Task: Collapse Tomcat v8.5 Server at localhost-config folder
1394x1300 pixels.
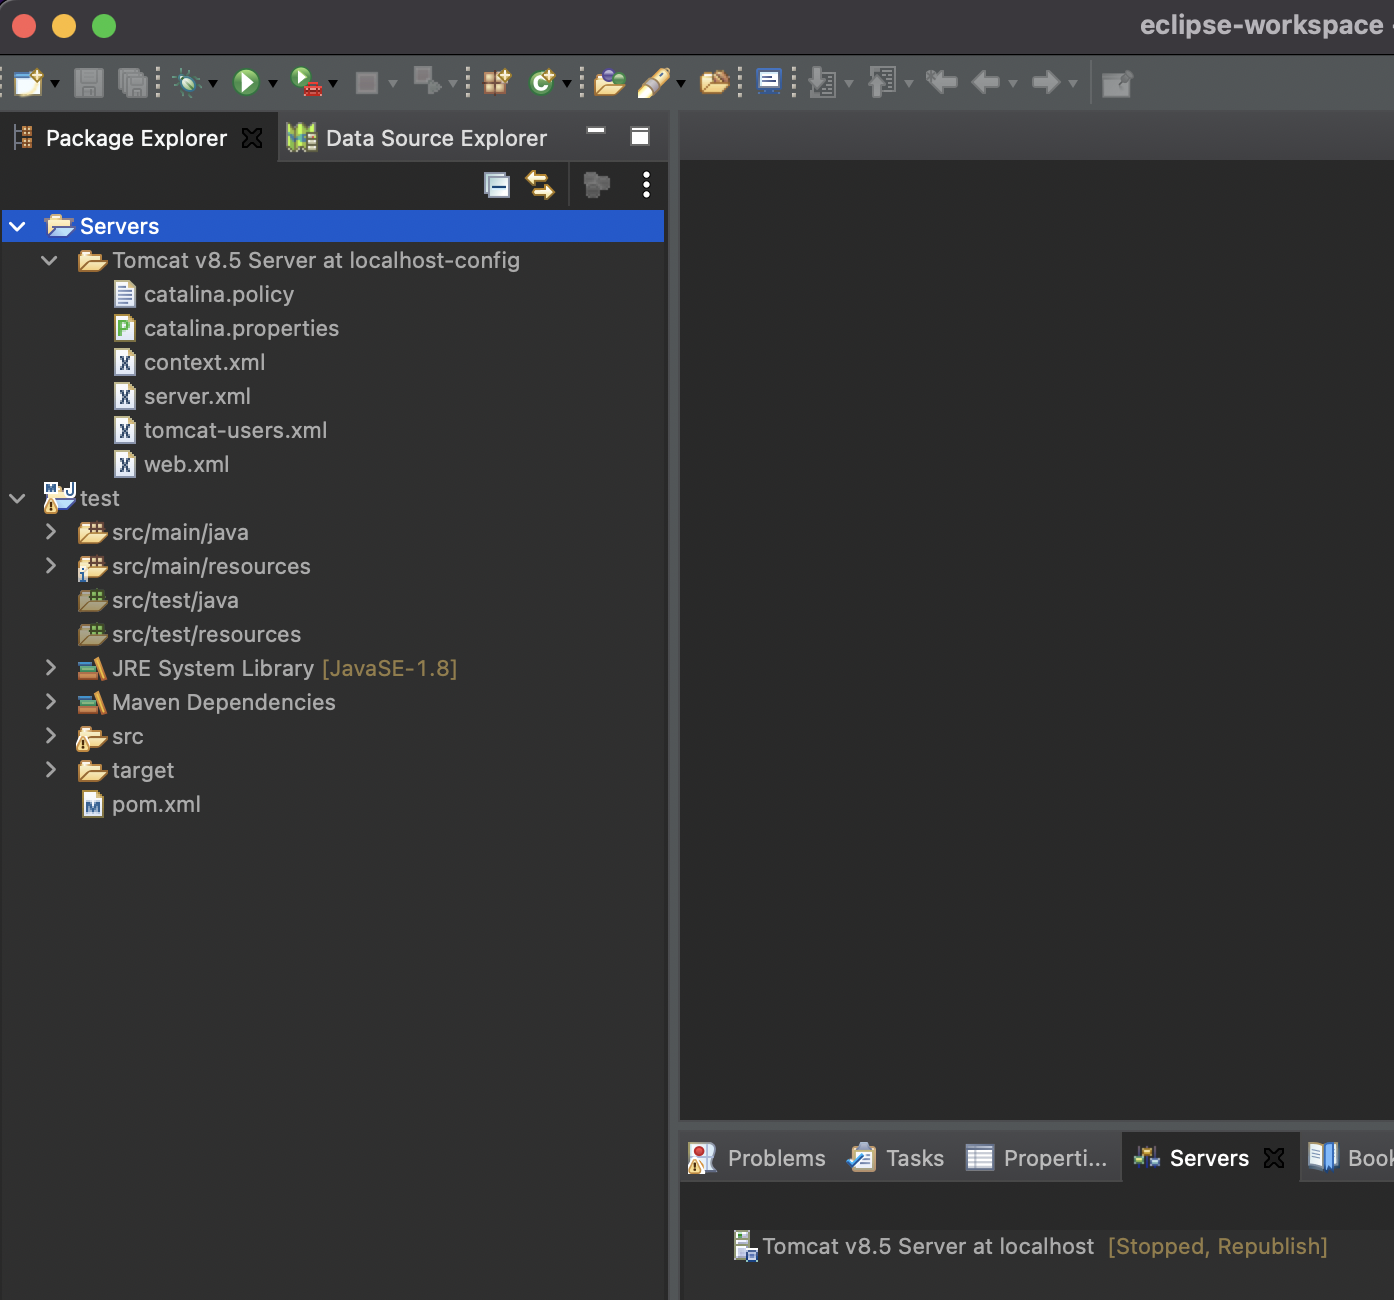Action: pyautogui.click(x=49, y=261)
